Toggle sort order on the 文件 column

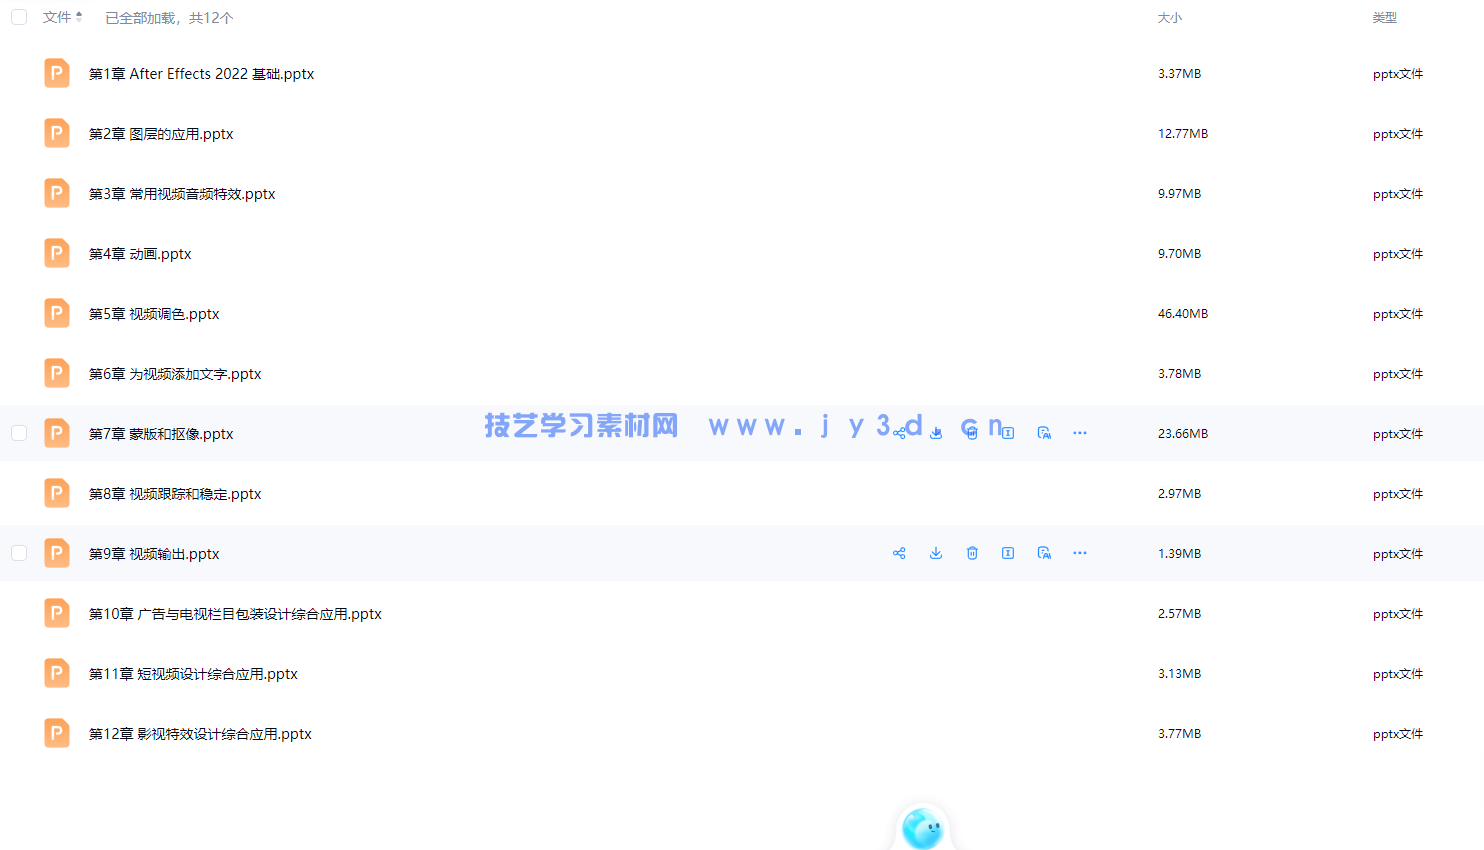click(62, 17)
